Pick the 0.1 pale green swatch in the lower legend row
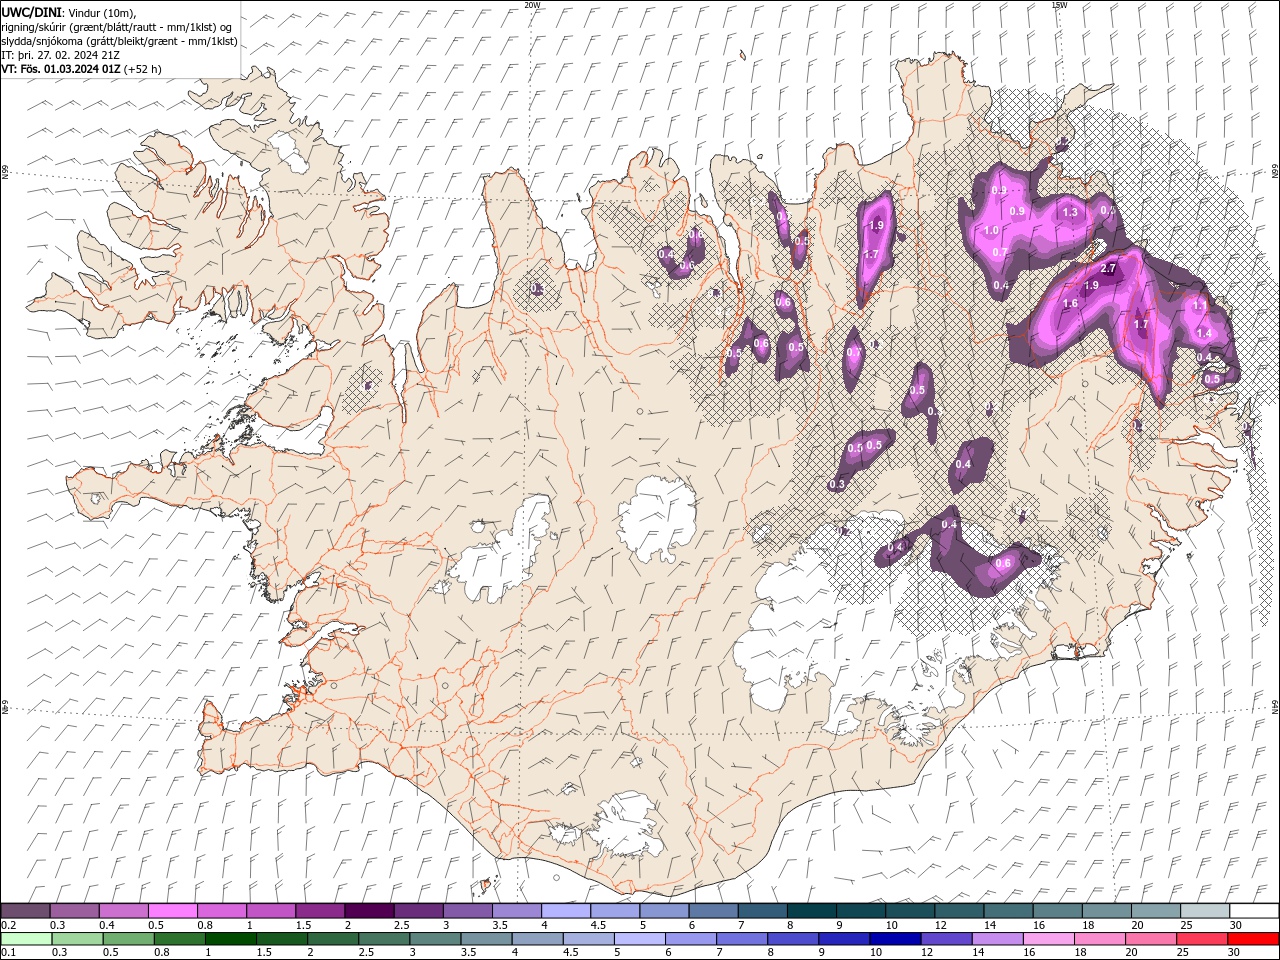1280x960 pixels. click(26, 939)
